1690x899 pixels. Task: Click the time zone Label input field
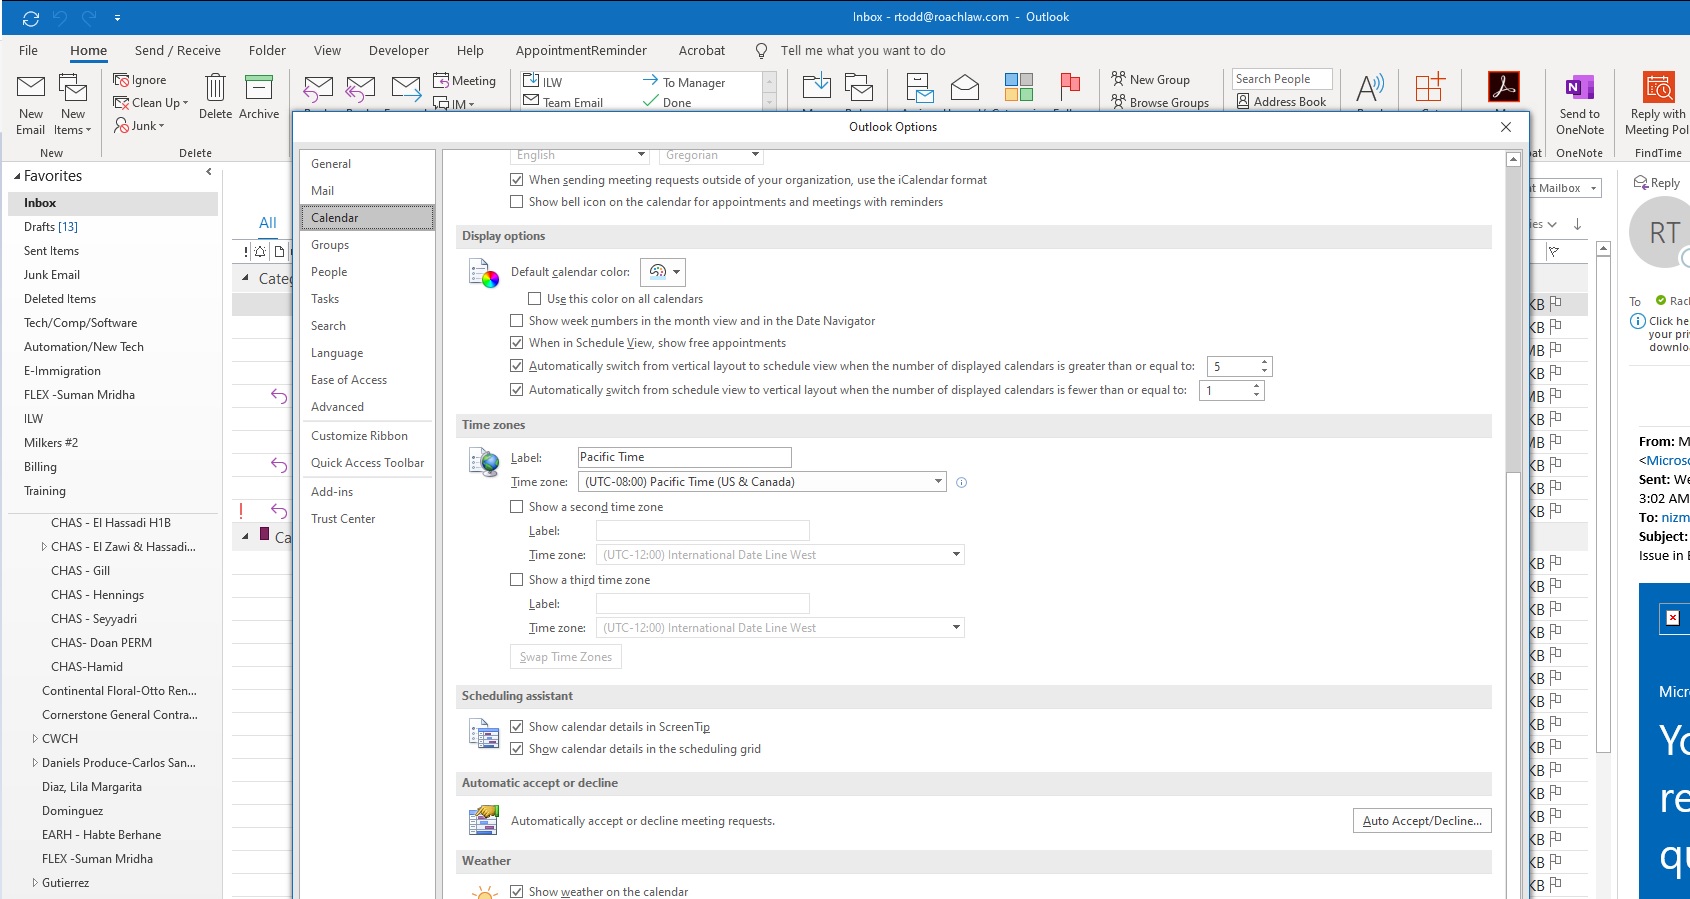point(685,457)
